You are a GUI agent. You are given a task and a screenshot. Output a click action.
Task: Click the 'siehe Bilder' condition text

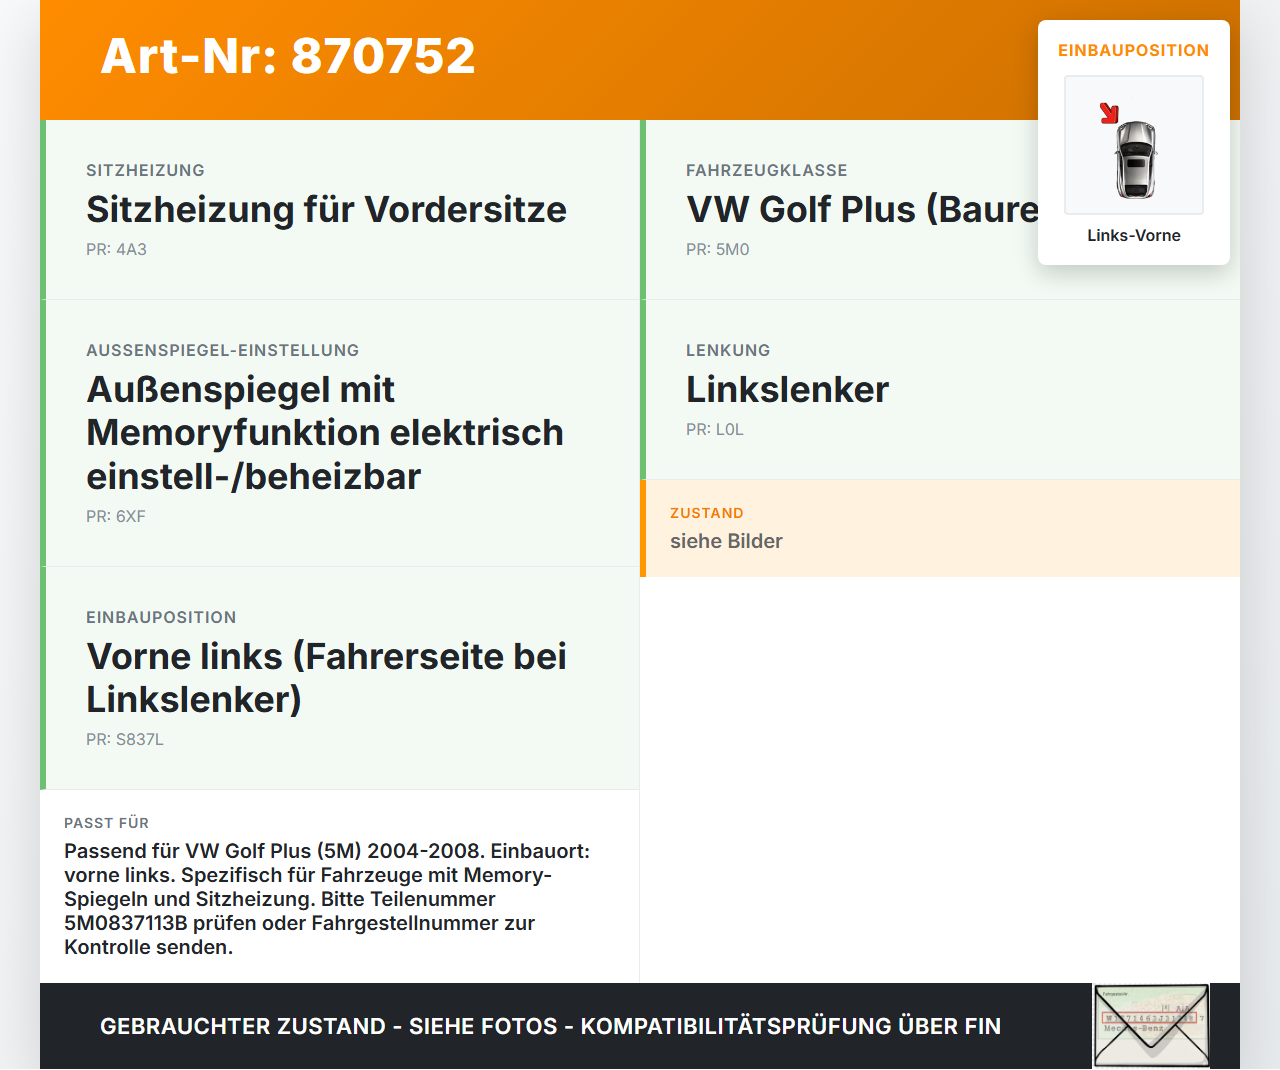tap(726, 541)
